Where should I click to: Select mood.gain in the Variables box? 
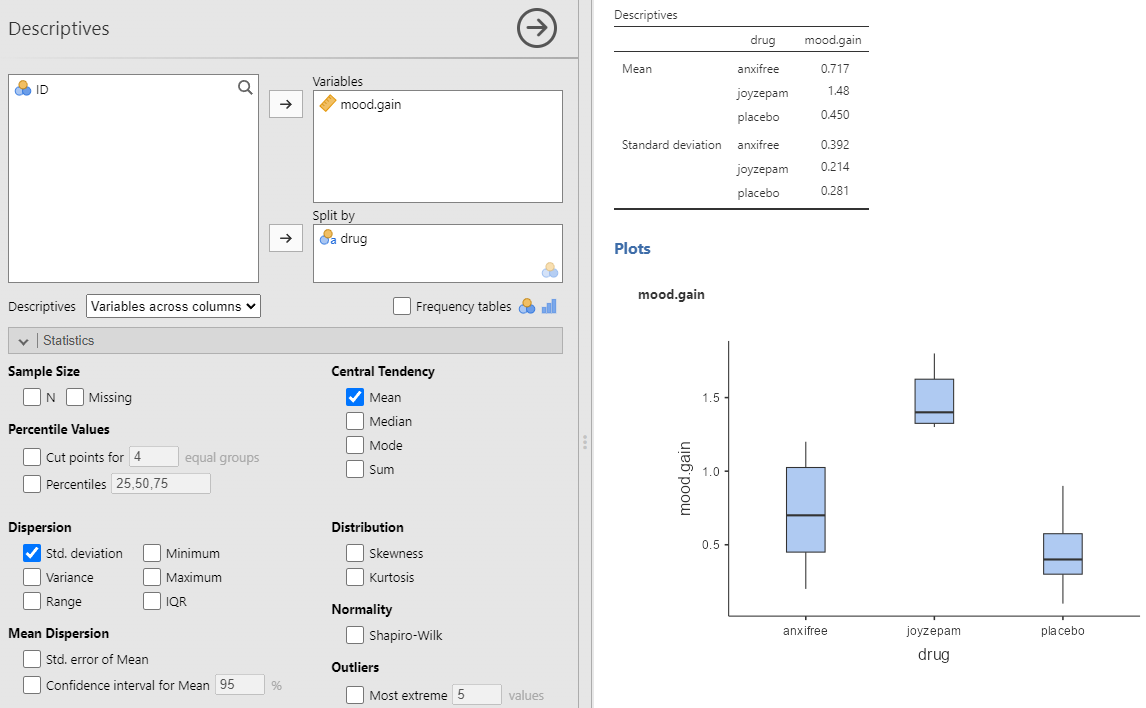click(370, 104)
